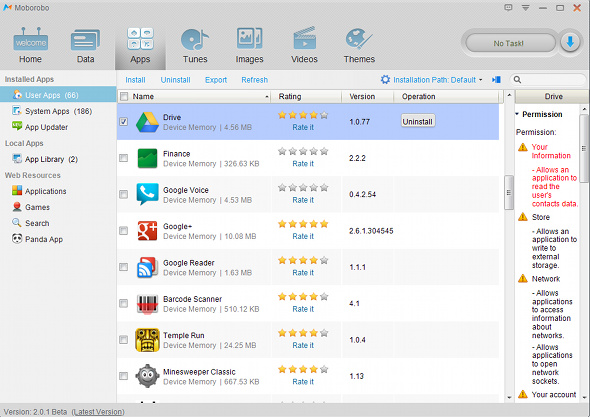Switch to the Tunes section
590x417 pixels.
coord(195,46)
